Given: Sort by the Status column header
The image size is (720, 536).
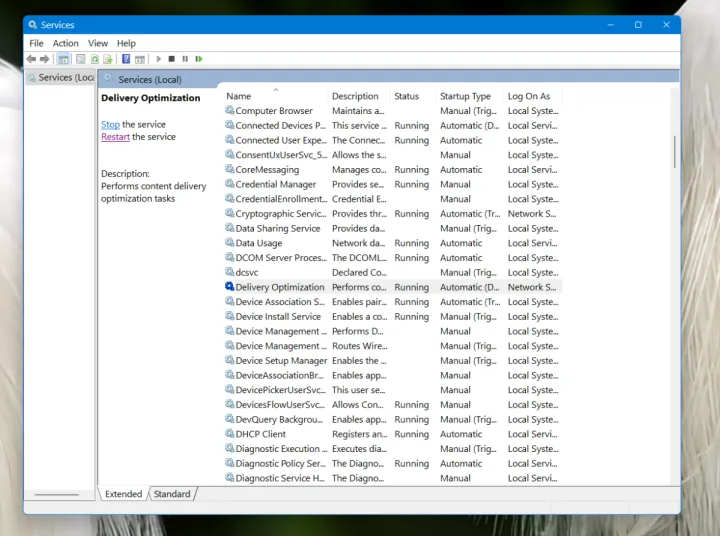Looking at the screenshot, I should [x=406, y=96].
